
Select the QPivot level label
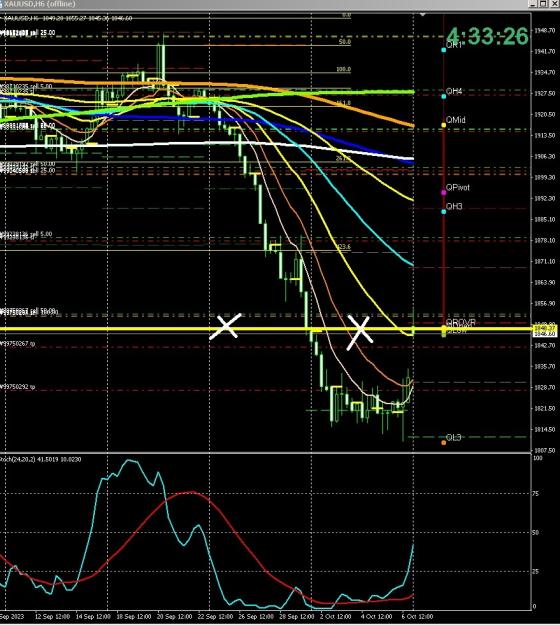pyautogui.click(x=458, y=187)
